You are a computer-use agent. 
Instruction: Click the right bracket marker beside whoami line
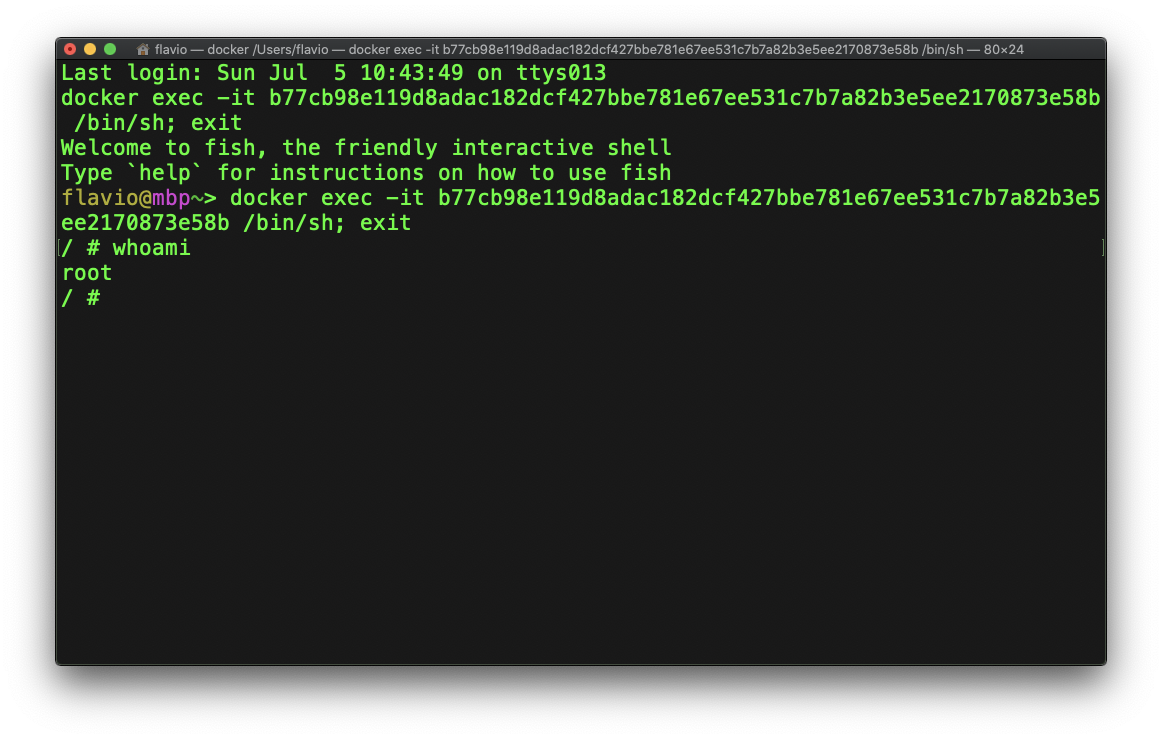1102,248
